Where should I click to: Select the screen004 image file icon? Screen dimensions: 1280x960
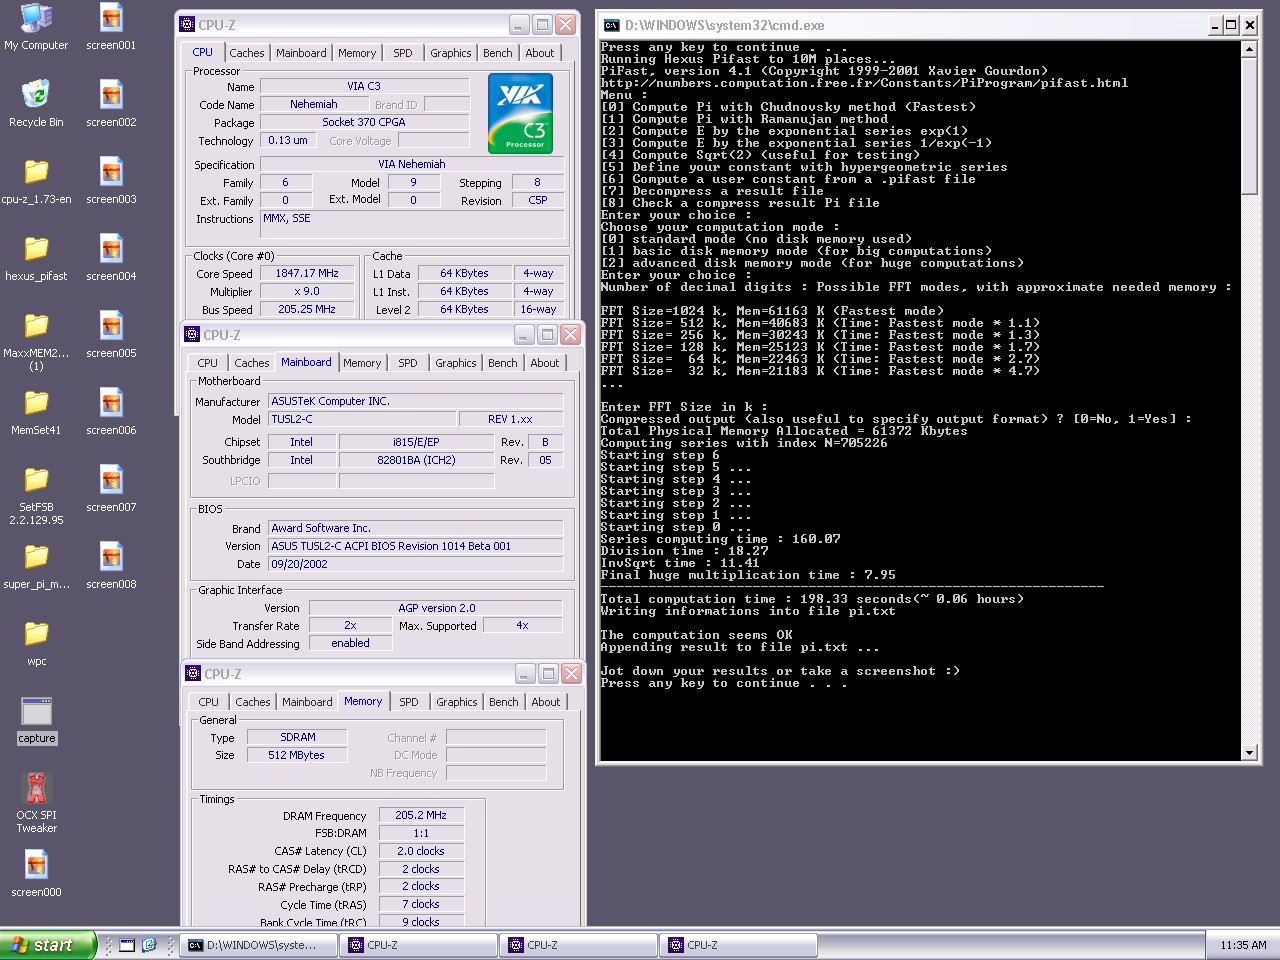(111, 249)
